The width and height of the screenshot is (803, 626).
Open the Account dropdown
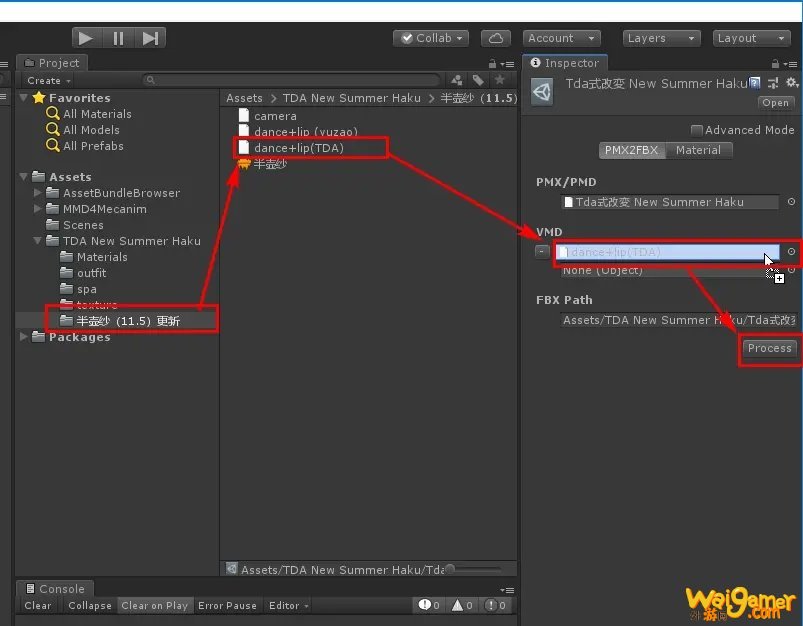[561, 38]
